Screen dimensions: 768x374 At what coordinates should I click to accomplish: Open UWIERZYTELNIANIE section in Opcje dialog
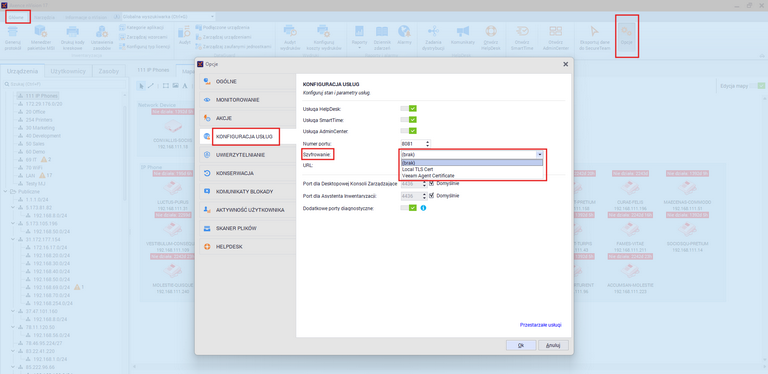point(248,155)
